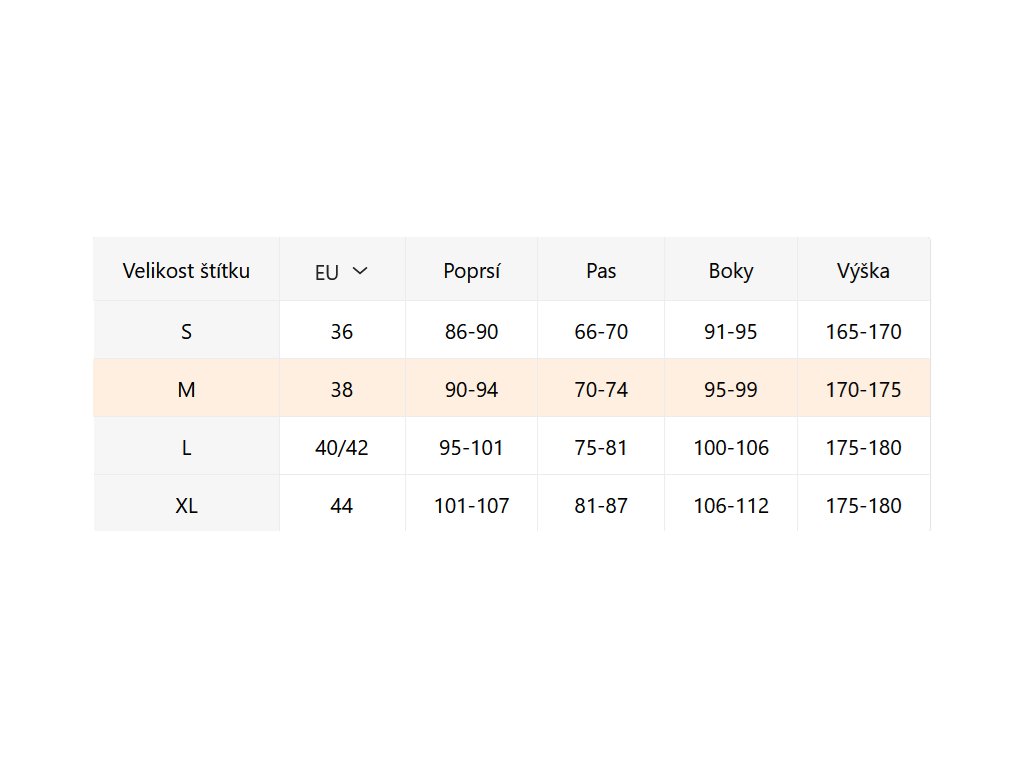Screen dimensions: 1024x768
Task: Click the 165-170 height cell
Action: (863, 332)
